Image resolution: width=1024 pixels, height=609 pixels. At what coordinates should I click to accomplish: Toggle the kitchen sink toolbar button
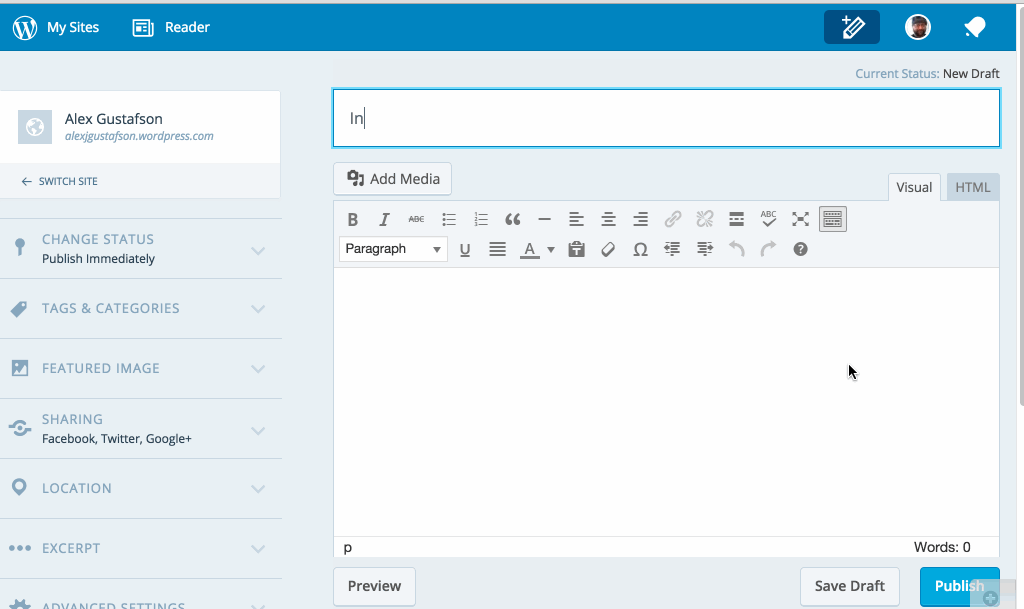[832, 219]
